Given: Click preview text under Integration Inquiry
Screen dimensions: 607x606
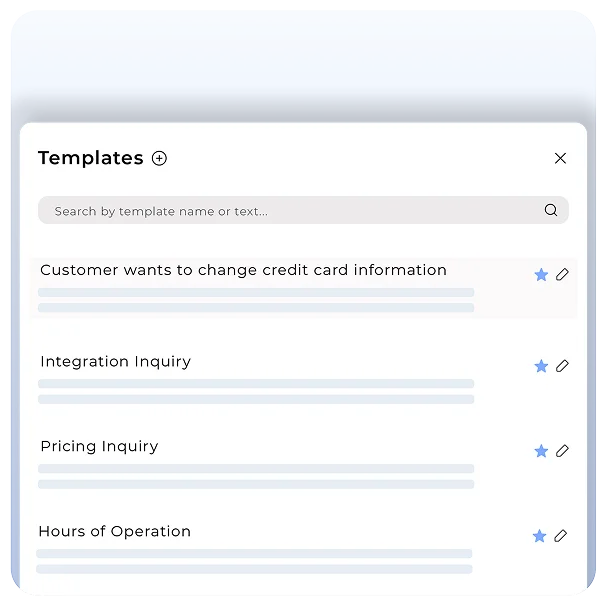Looking at the screenshot, I should coord(256,391).
